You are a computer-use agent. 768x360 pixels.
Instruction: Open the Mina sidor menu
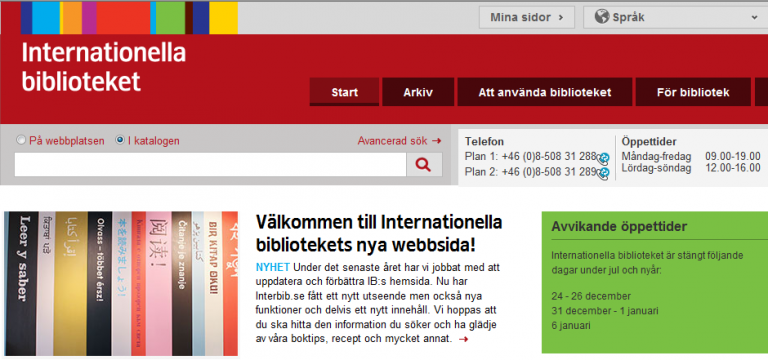pos(527,18)
